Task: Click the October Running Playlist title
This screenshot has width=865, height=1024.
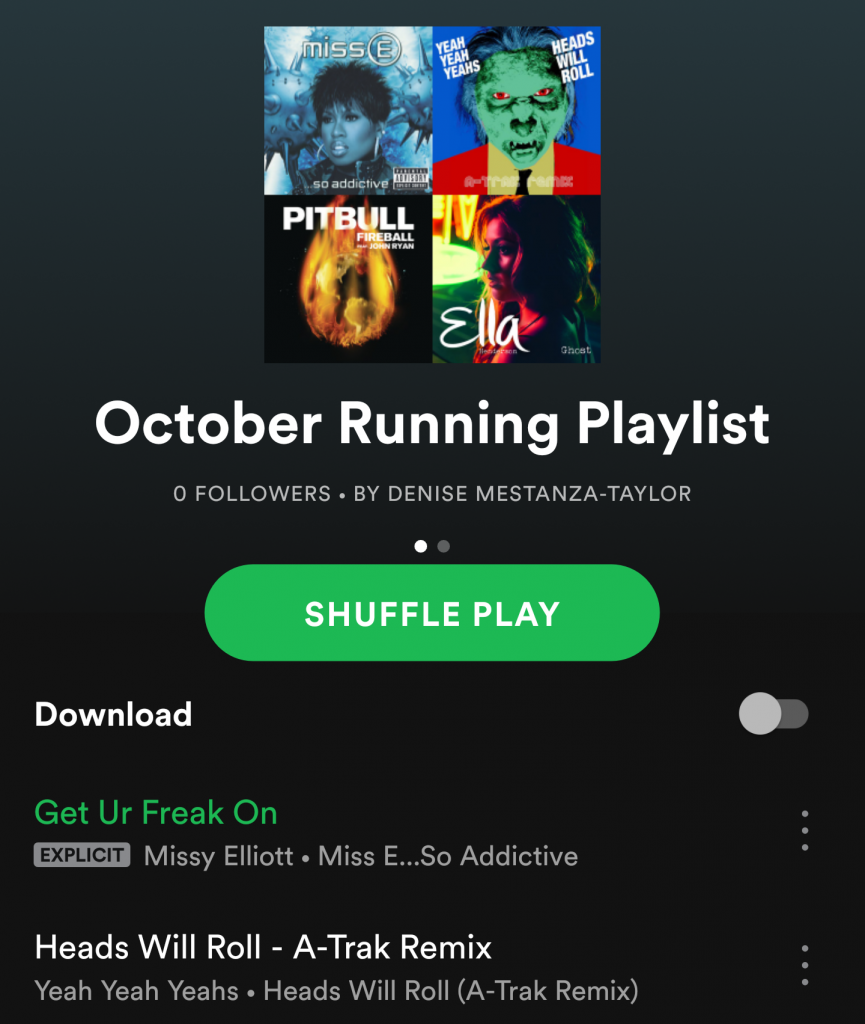Action: [432, 424]
